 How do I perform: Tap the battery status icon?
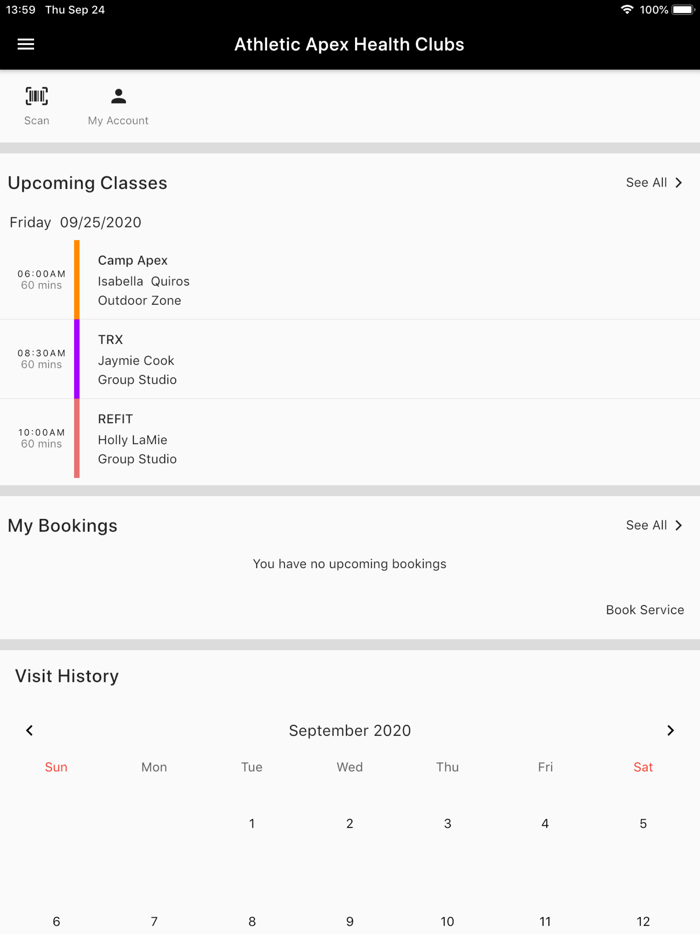(x=684, y=10)
